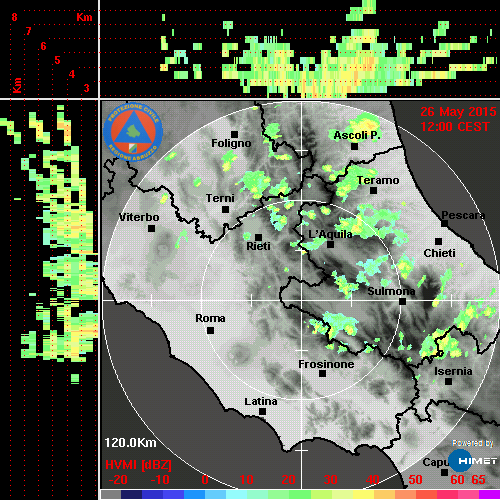The height and width of the screenshot is (500, 500).
Task: Select the Rieti city marker square
Action: pyautogui.click(x=258, y=237)
